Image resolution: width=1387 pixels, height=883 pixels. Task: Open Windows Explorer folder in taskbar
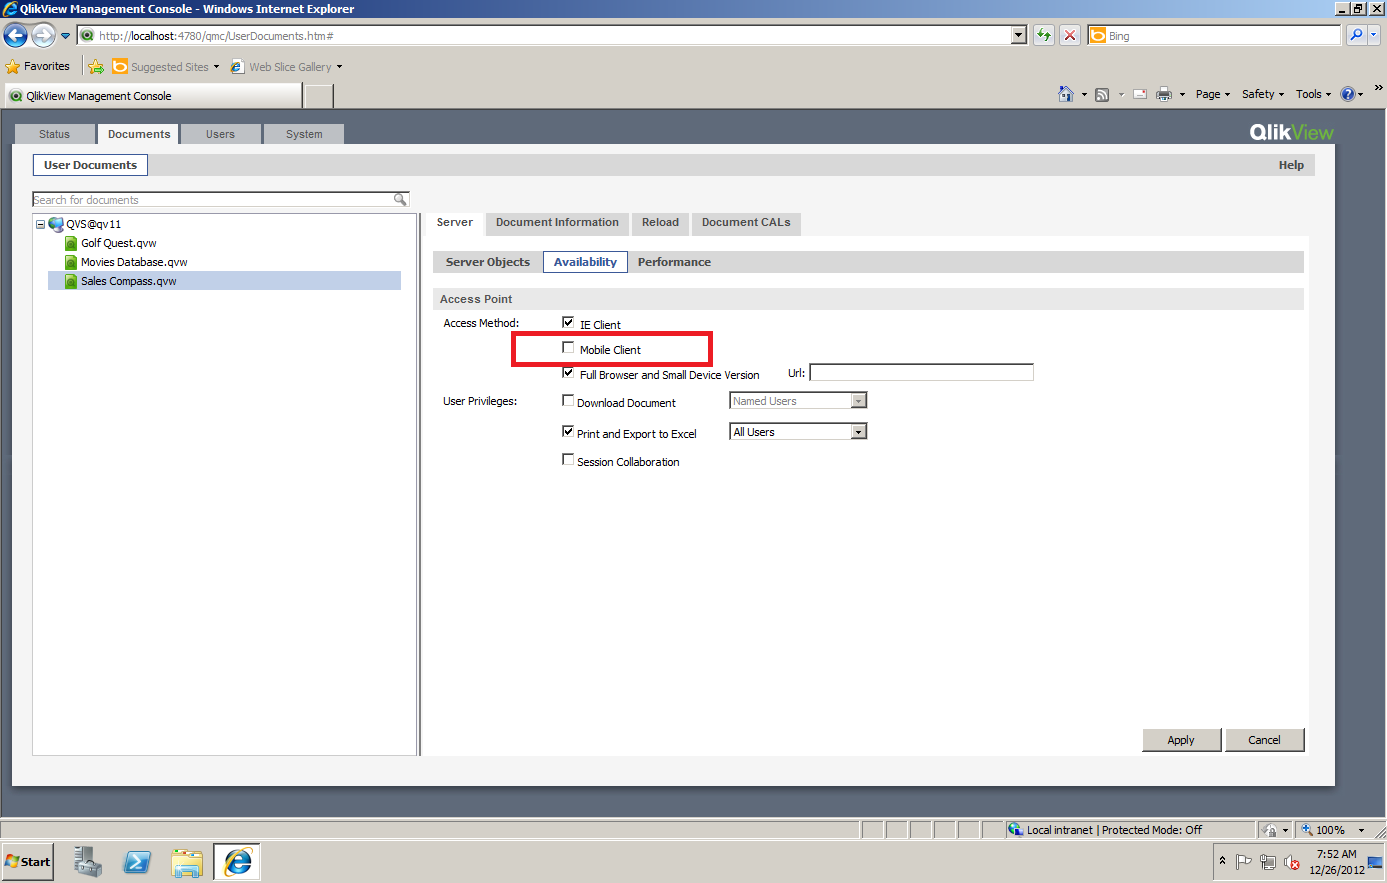click(187, 861)
